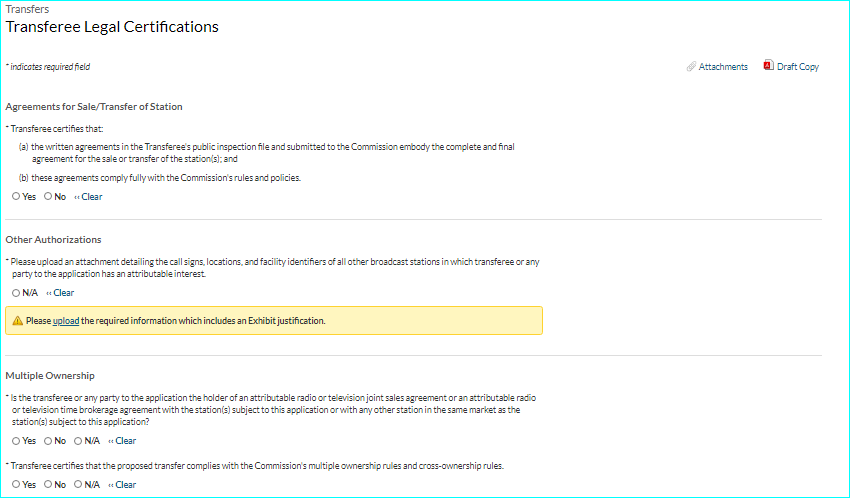Click the paperclip Attachments icon
The height and width of the screenshot is (498, 850).
pyautogui.click(x=691, y=67)
